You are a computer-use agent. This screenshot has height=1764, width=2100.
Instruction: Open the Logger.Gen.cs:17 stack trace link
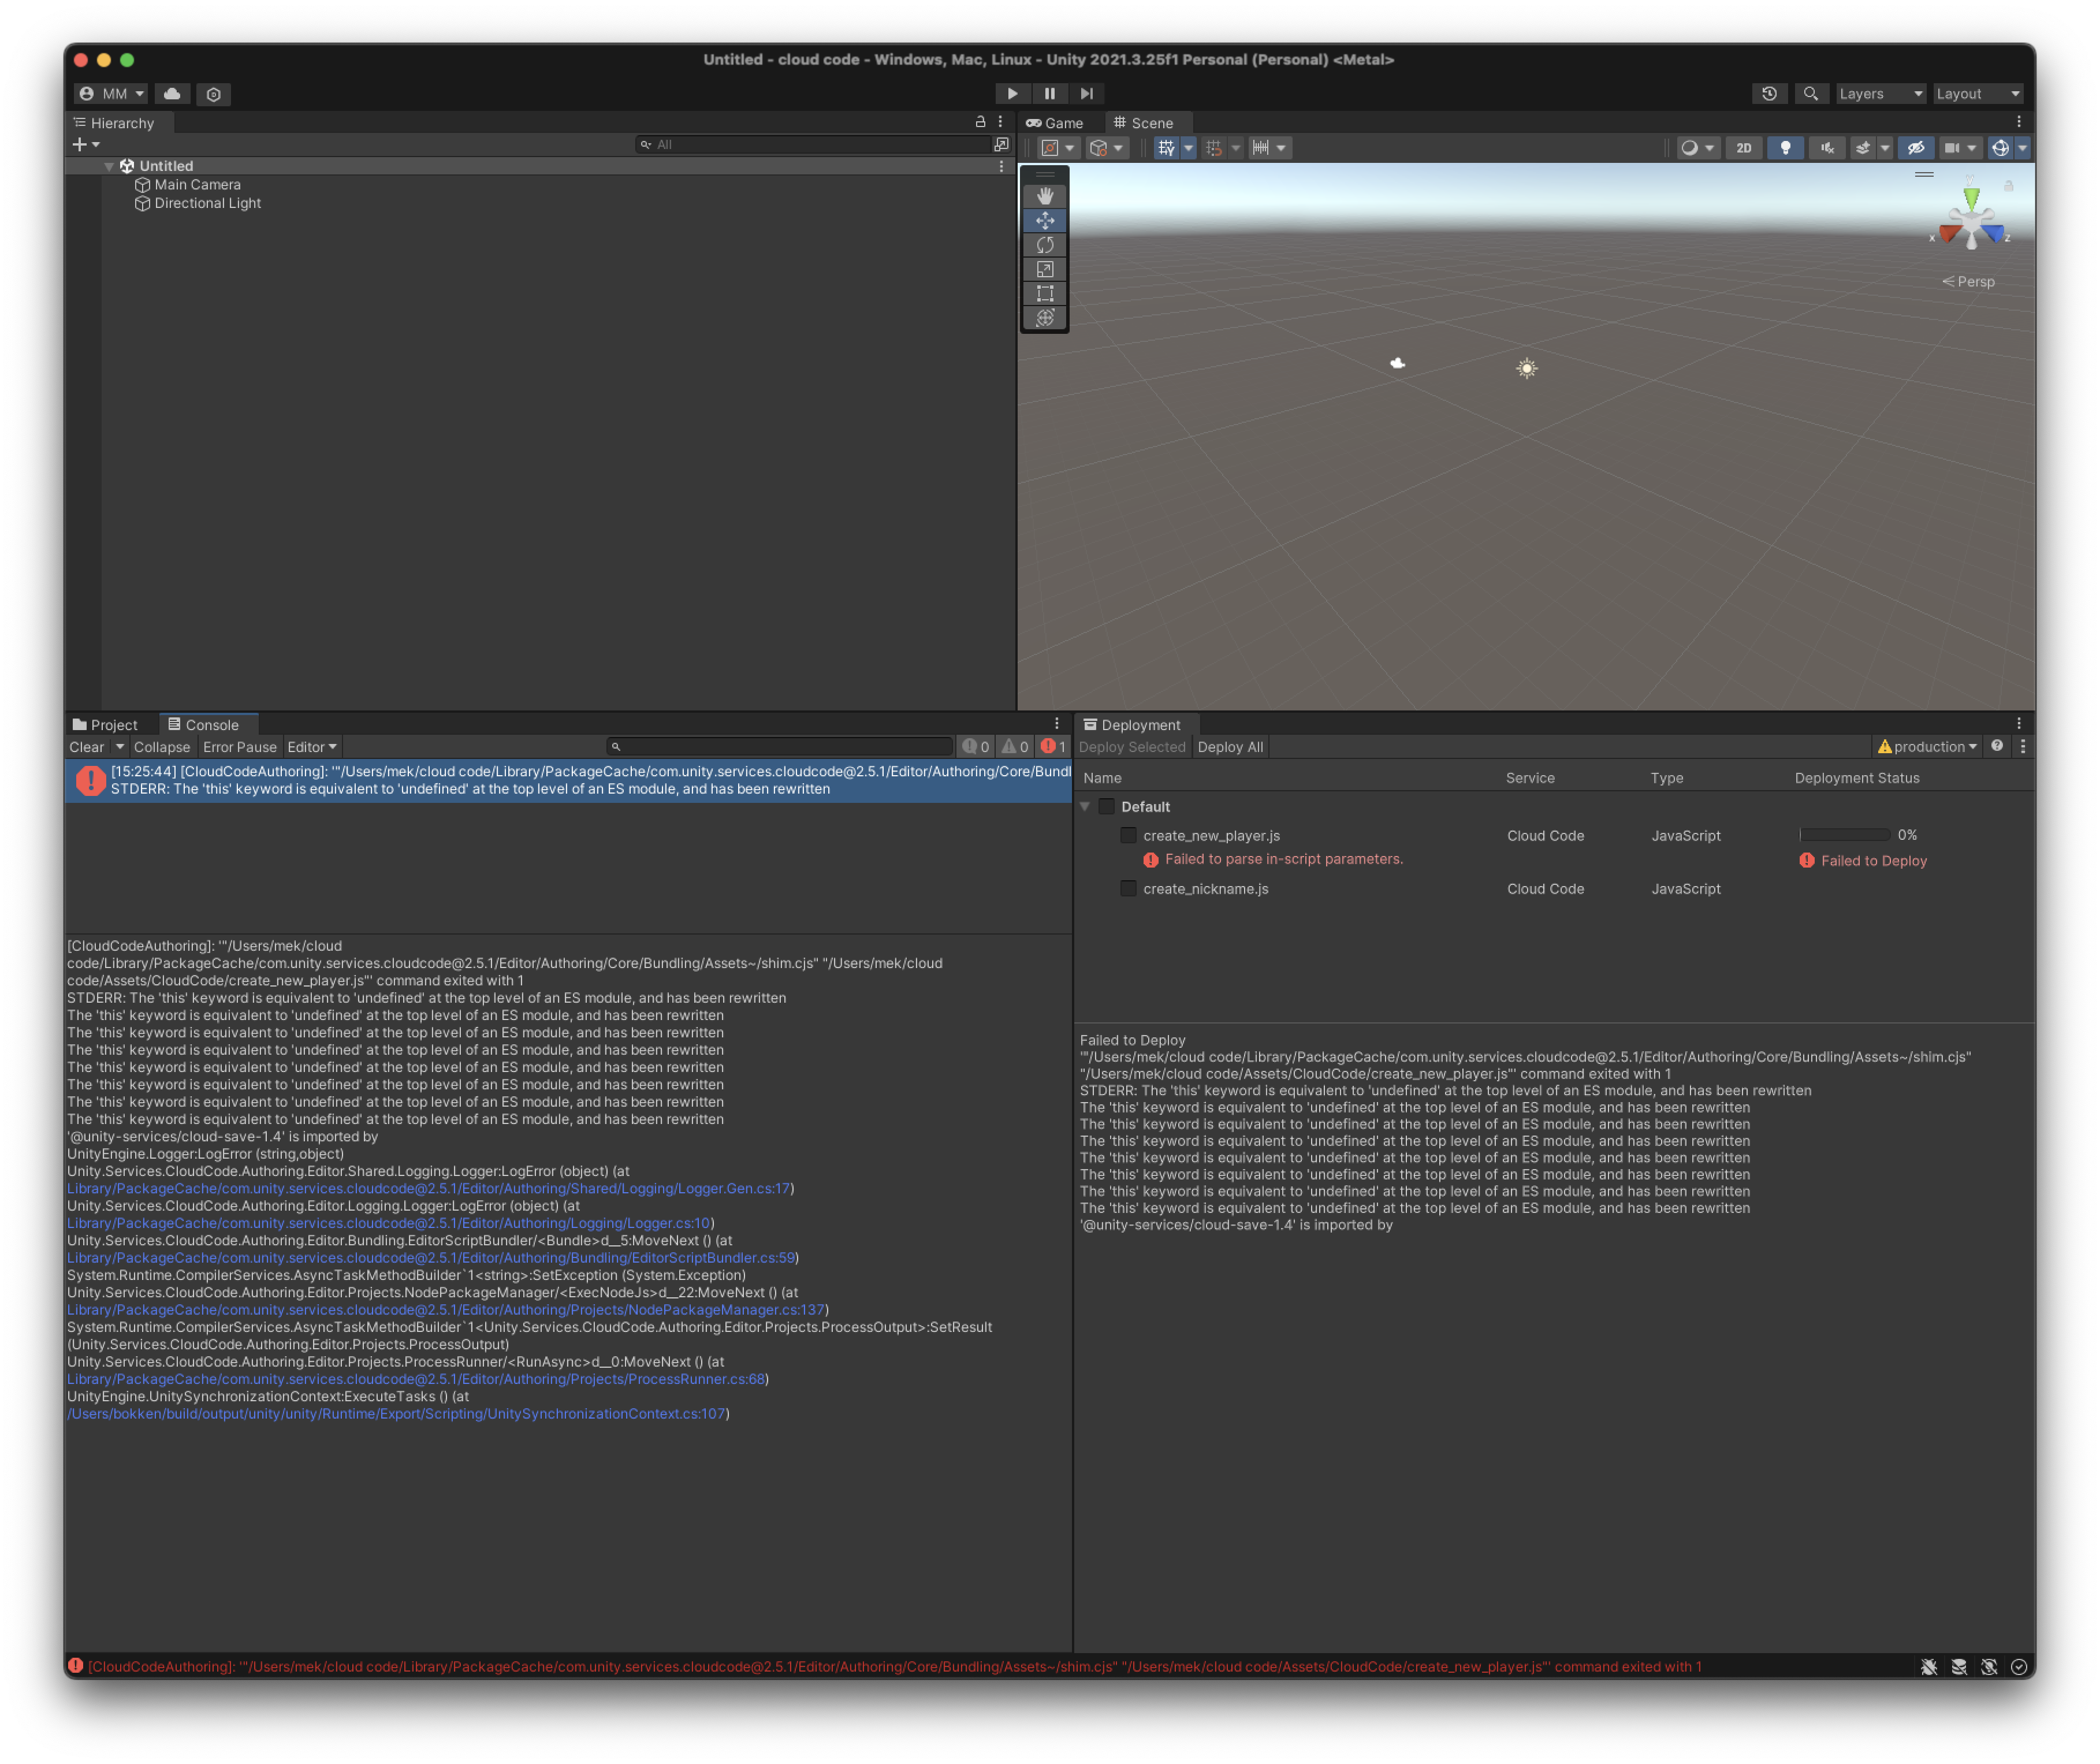pyautogui.click(x=429, y=1189)
